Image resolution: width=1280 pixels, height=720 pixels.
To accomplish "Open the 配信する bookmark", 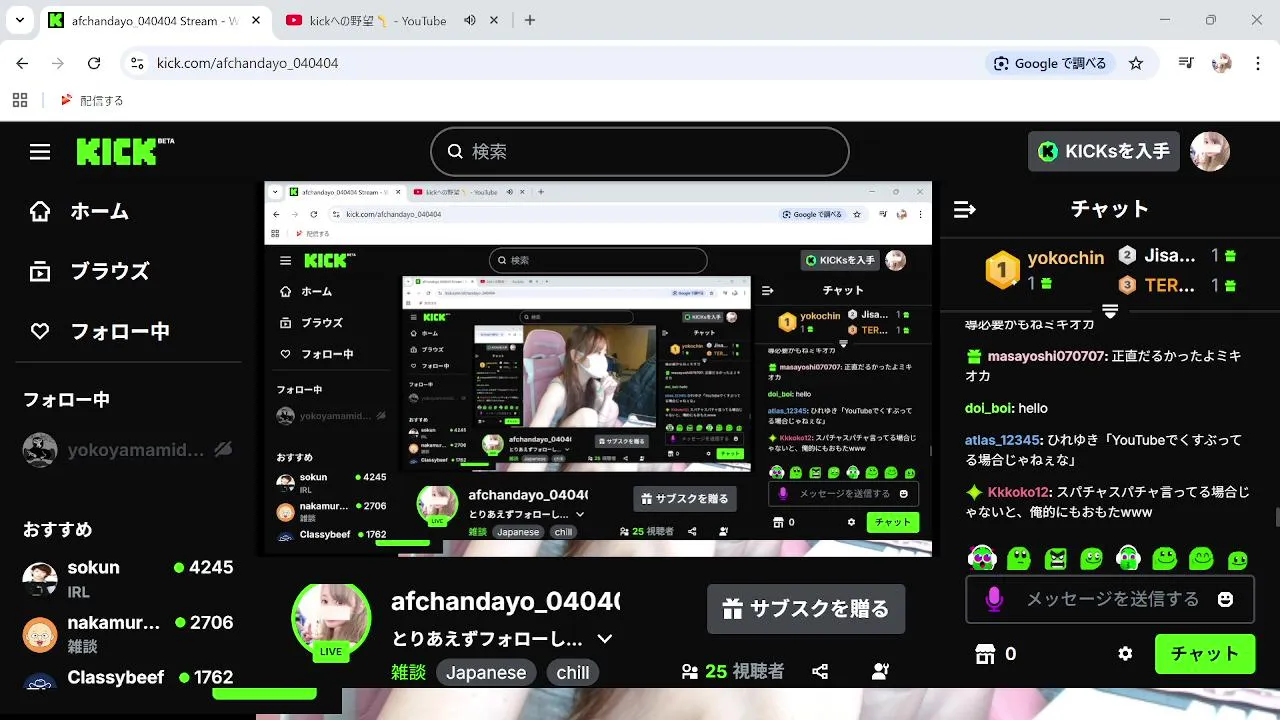I will [x=92, y=100].
